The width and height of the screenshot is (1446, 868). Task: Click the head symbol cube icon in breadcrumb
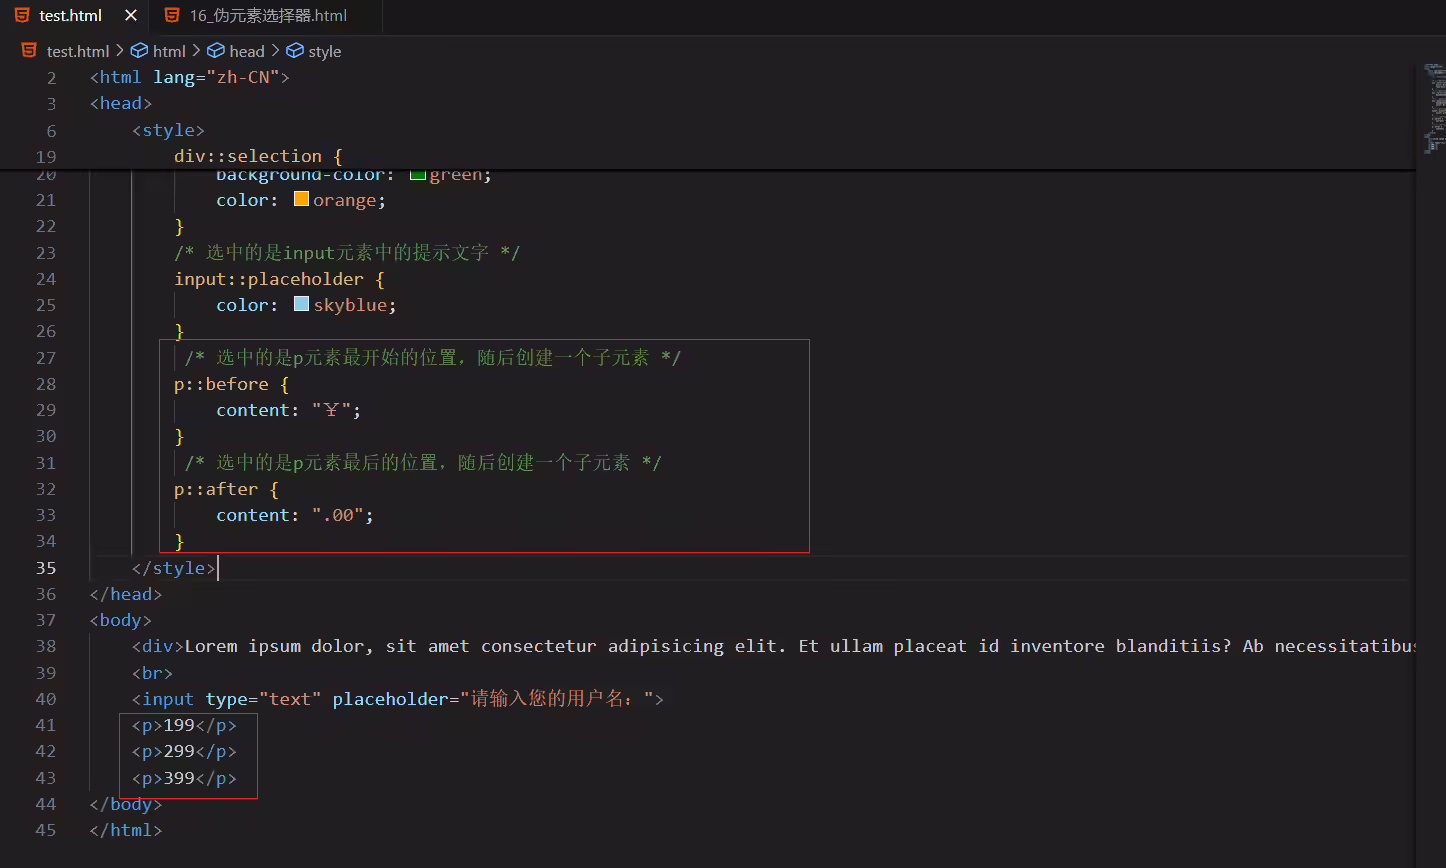pyautogui.click(x=216, y=51)
